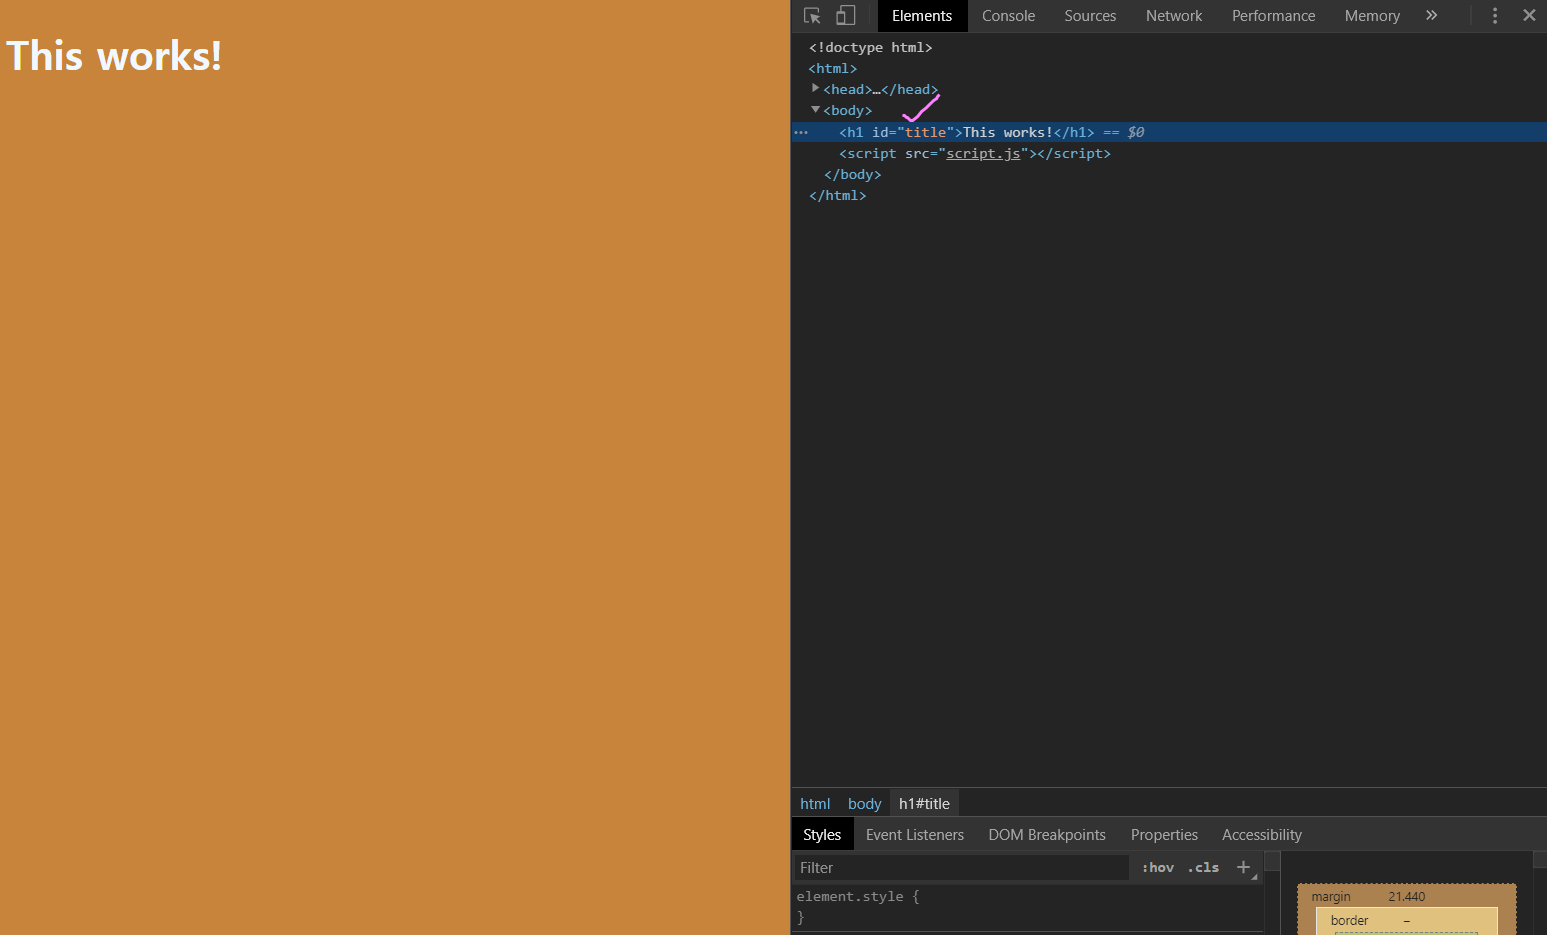Switch to the Elements tab
The height and width of the screenshot is (935, 1547).
922,16
